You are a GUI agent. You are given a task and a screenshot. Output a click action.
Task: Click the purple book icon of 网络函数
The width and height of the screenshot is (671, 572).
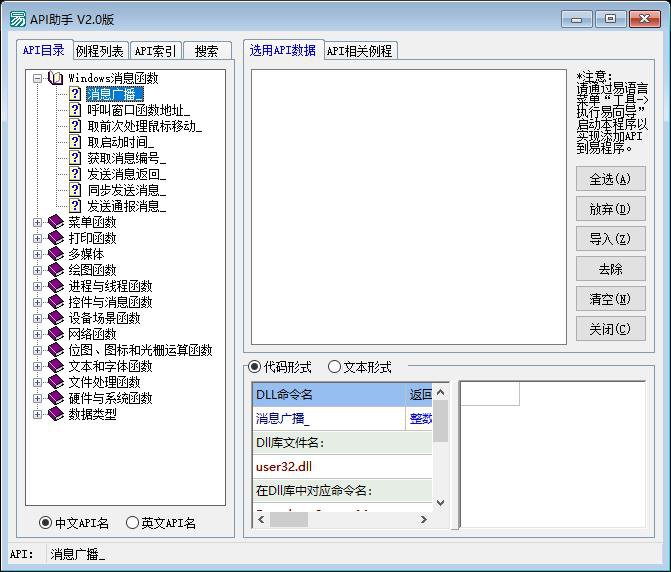[x=56, y=334]
